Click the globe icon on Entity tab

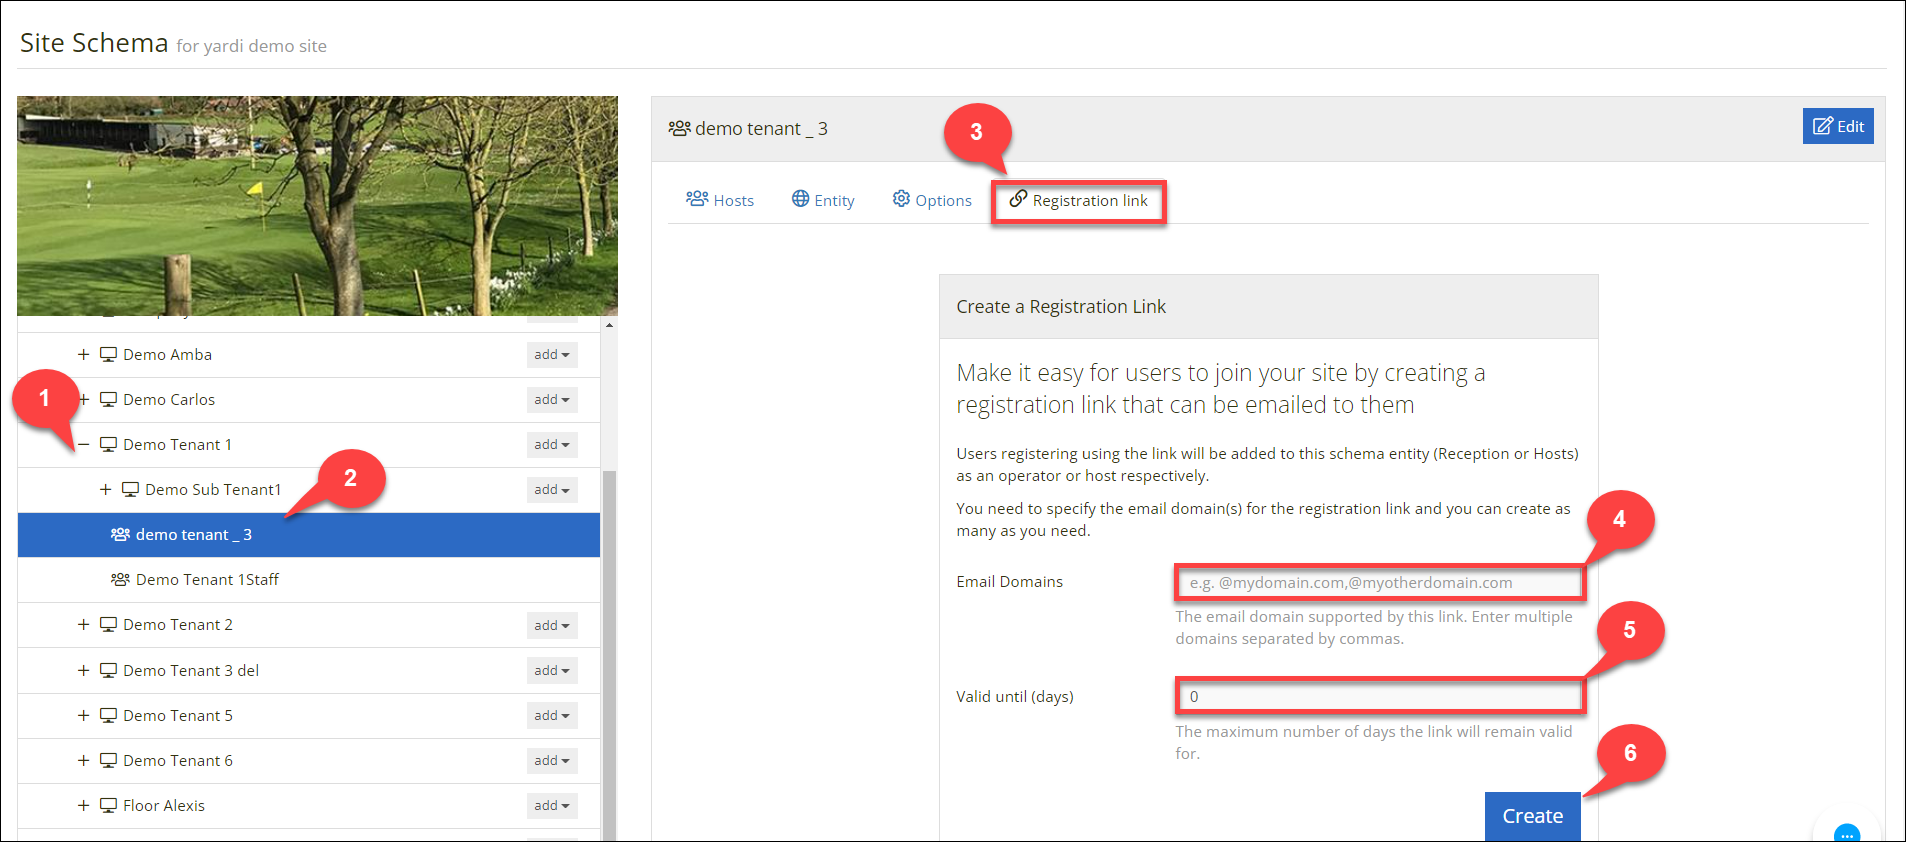[800, 199]
